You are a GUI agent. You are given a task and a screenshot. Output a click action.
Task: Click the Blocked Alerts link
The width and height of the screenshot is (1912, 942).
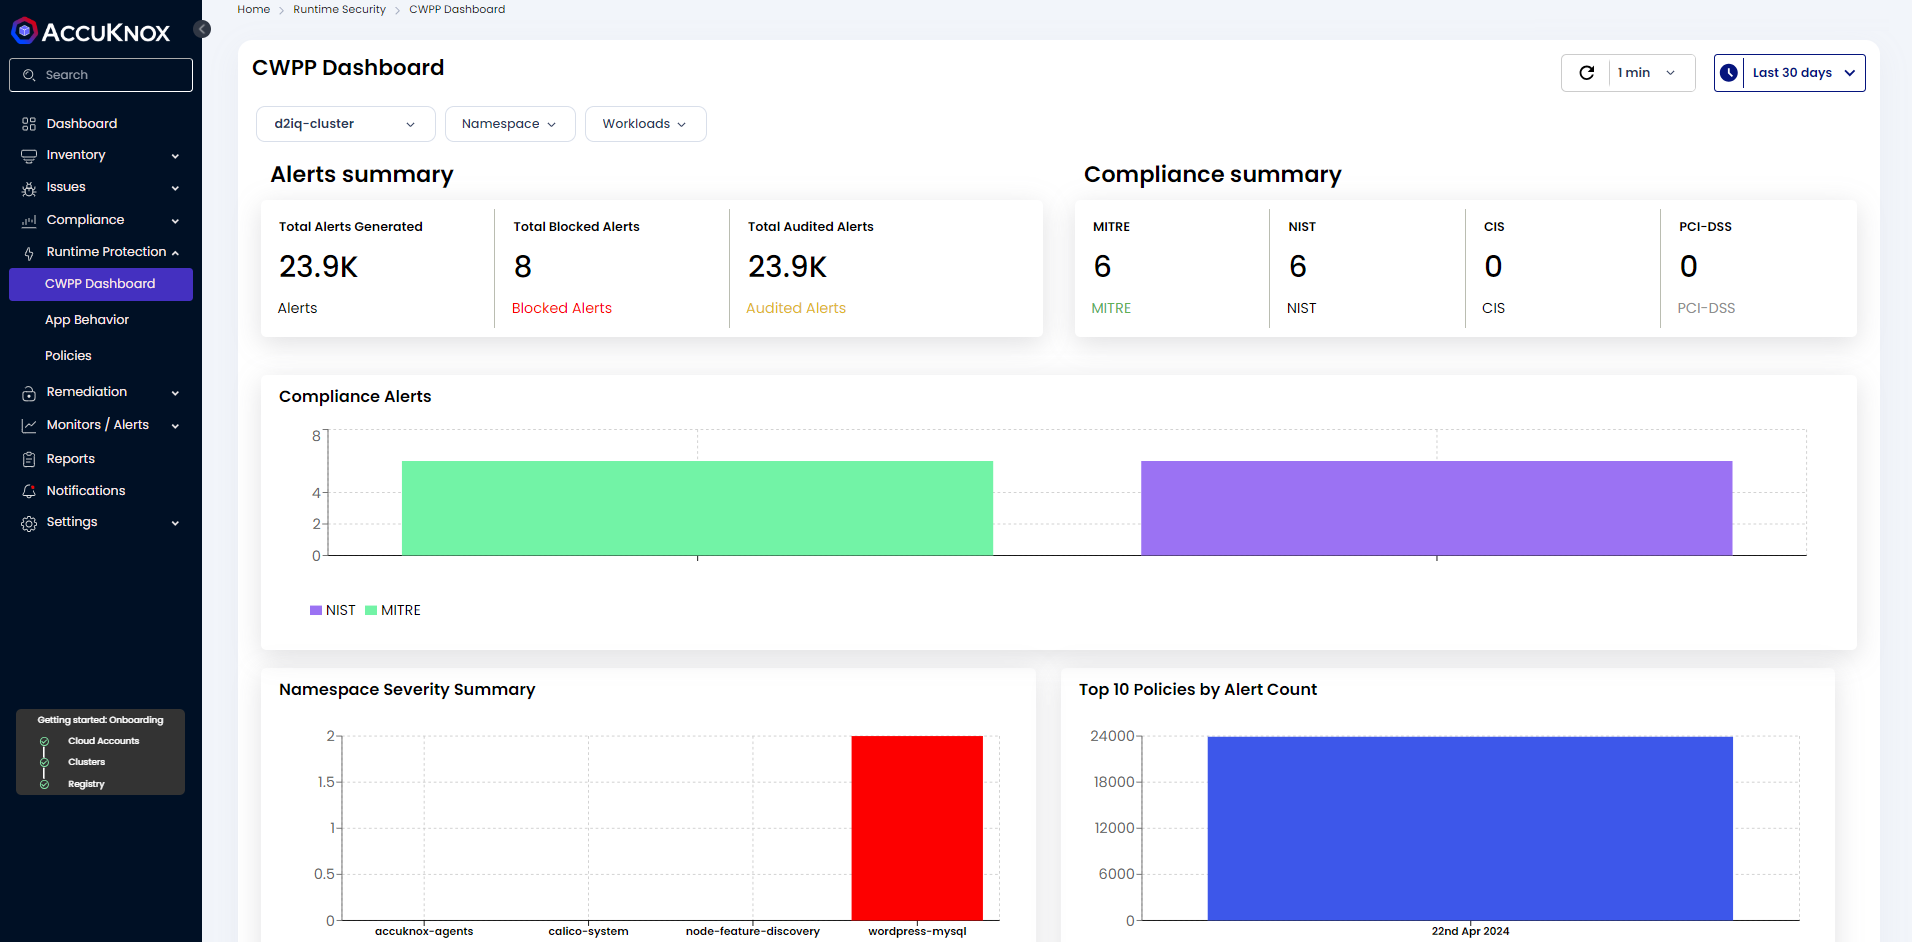point(562,308)
